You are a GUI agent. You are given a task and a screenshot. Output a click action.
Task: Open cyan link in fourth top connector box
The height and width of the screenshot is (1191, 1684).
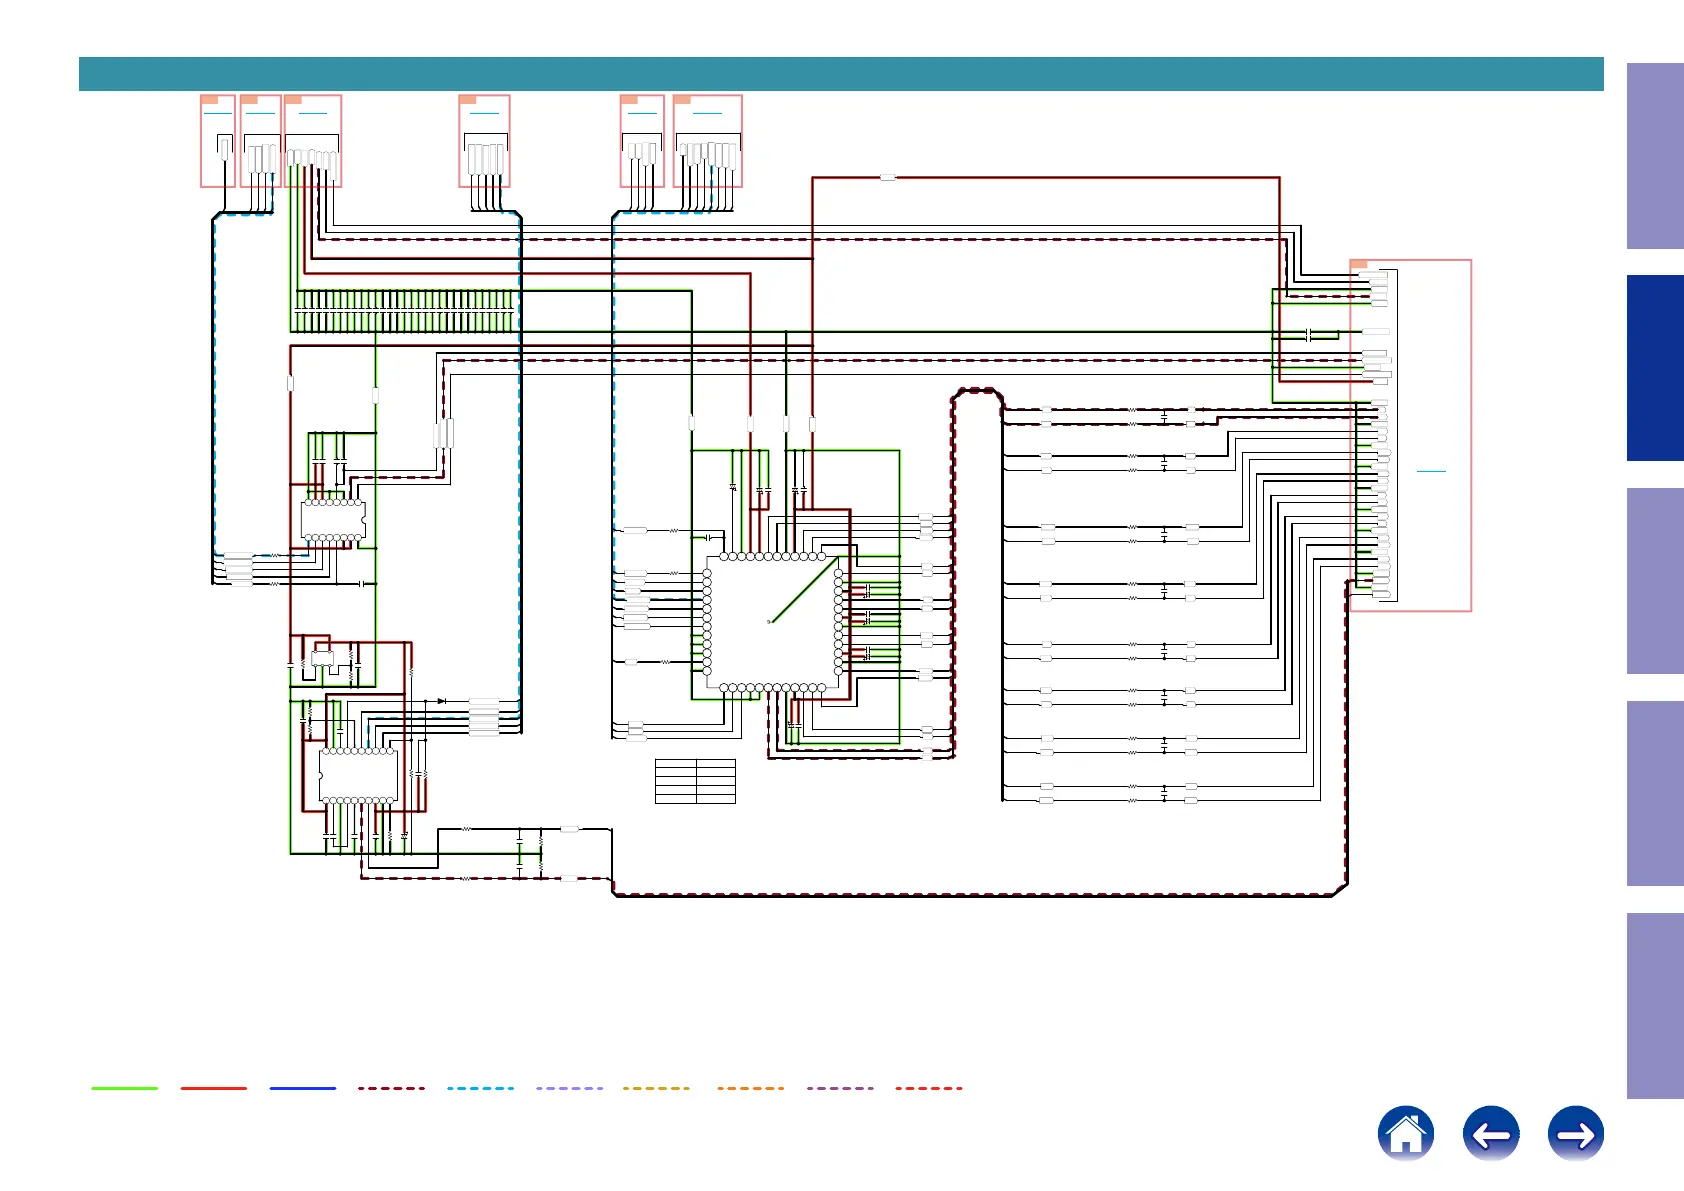(484, 113)
